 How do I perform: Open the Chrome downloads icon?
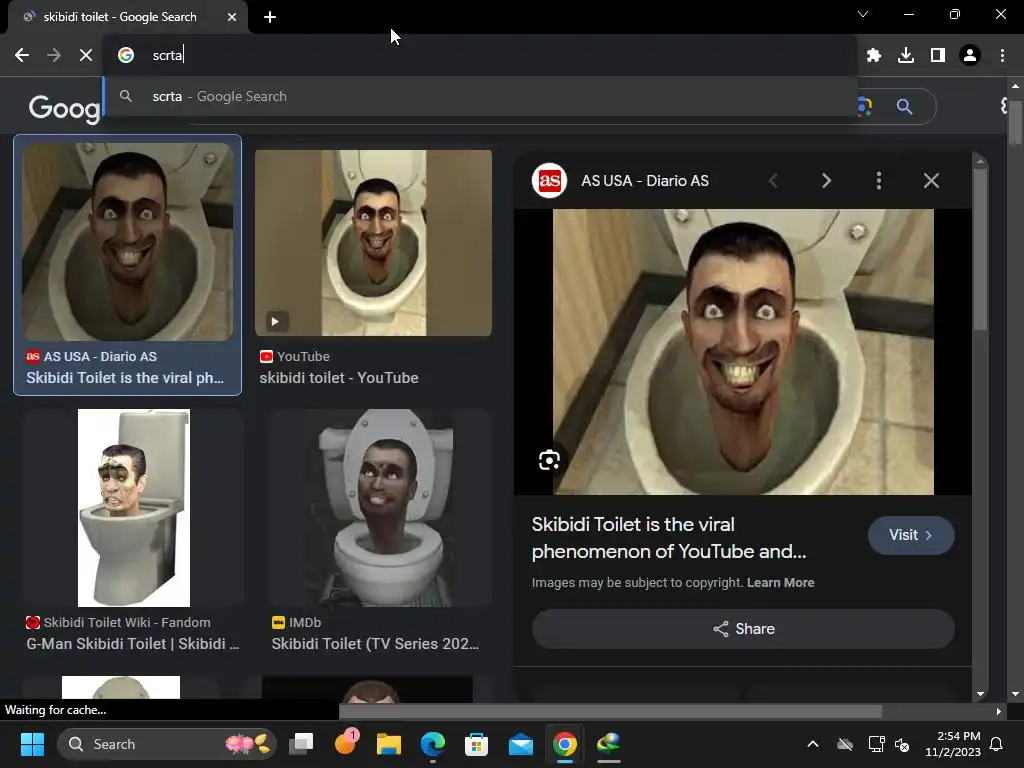906,56
